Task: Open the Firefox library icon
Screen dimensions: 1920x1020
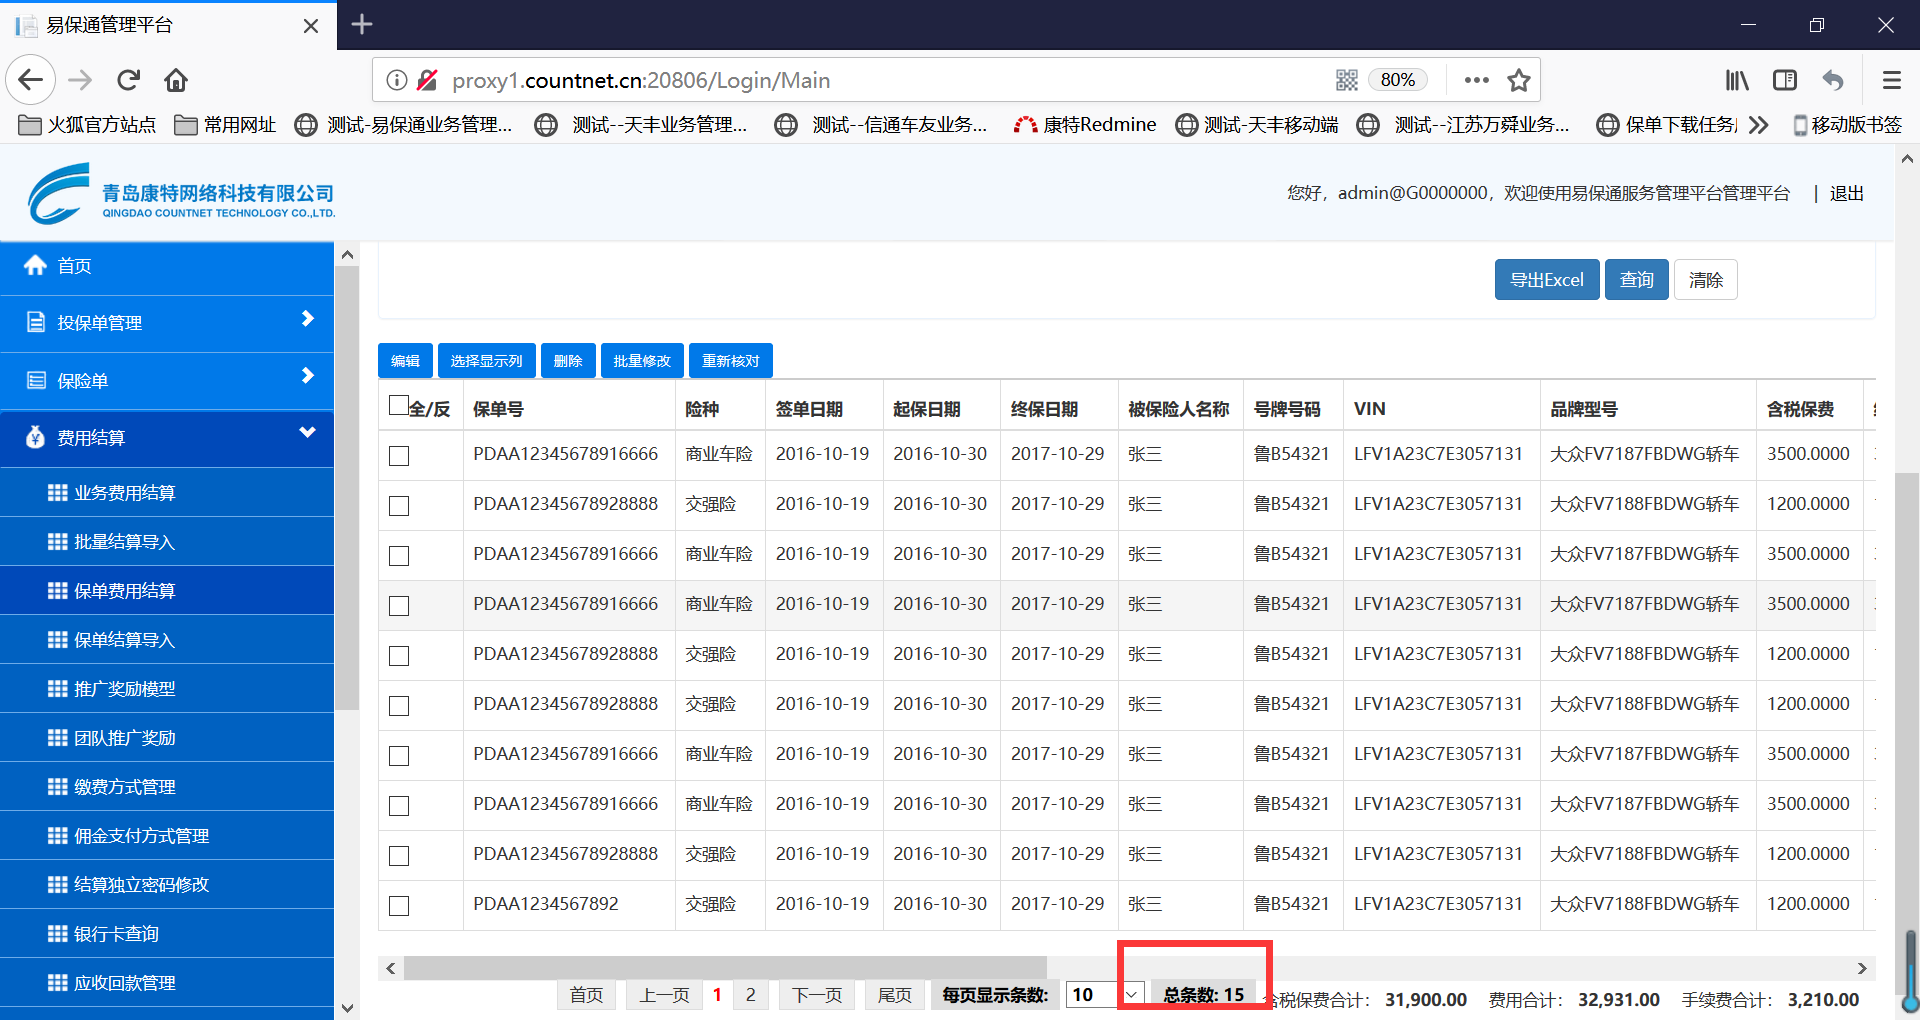Action: 1737,80
